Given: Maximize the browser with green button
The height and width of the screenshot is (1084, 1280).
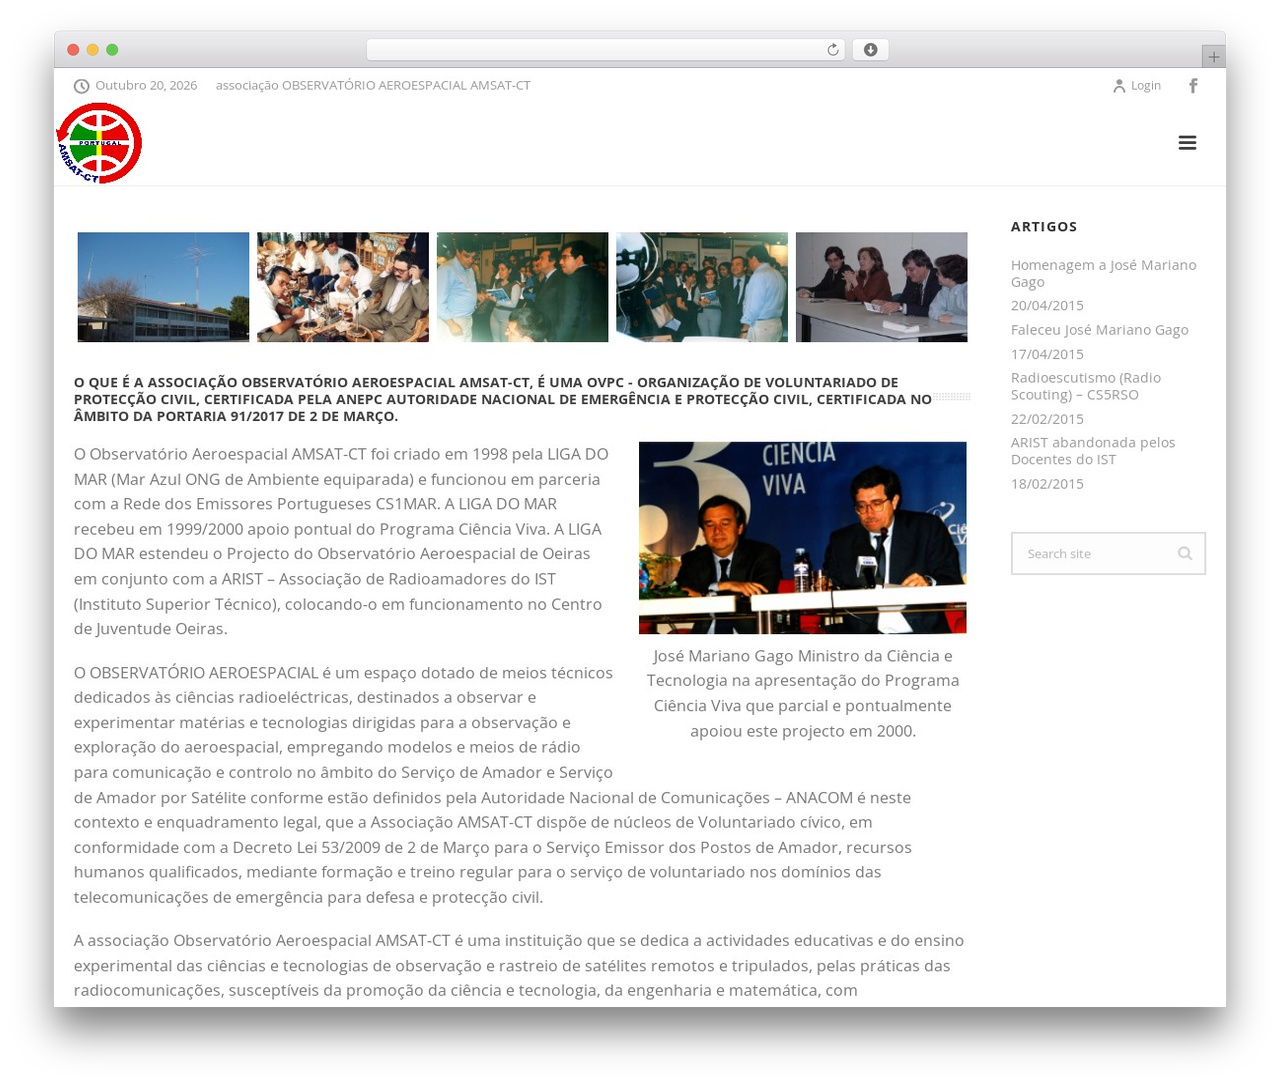Looking at the screenshot, I should tap(112, 50).
